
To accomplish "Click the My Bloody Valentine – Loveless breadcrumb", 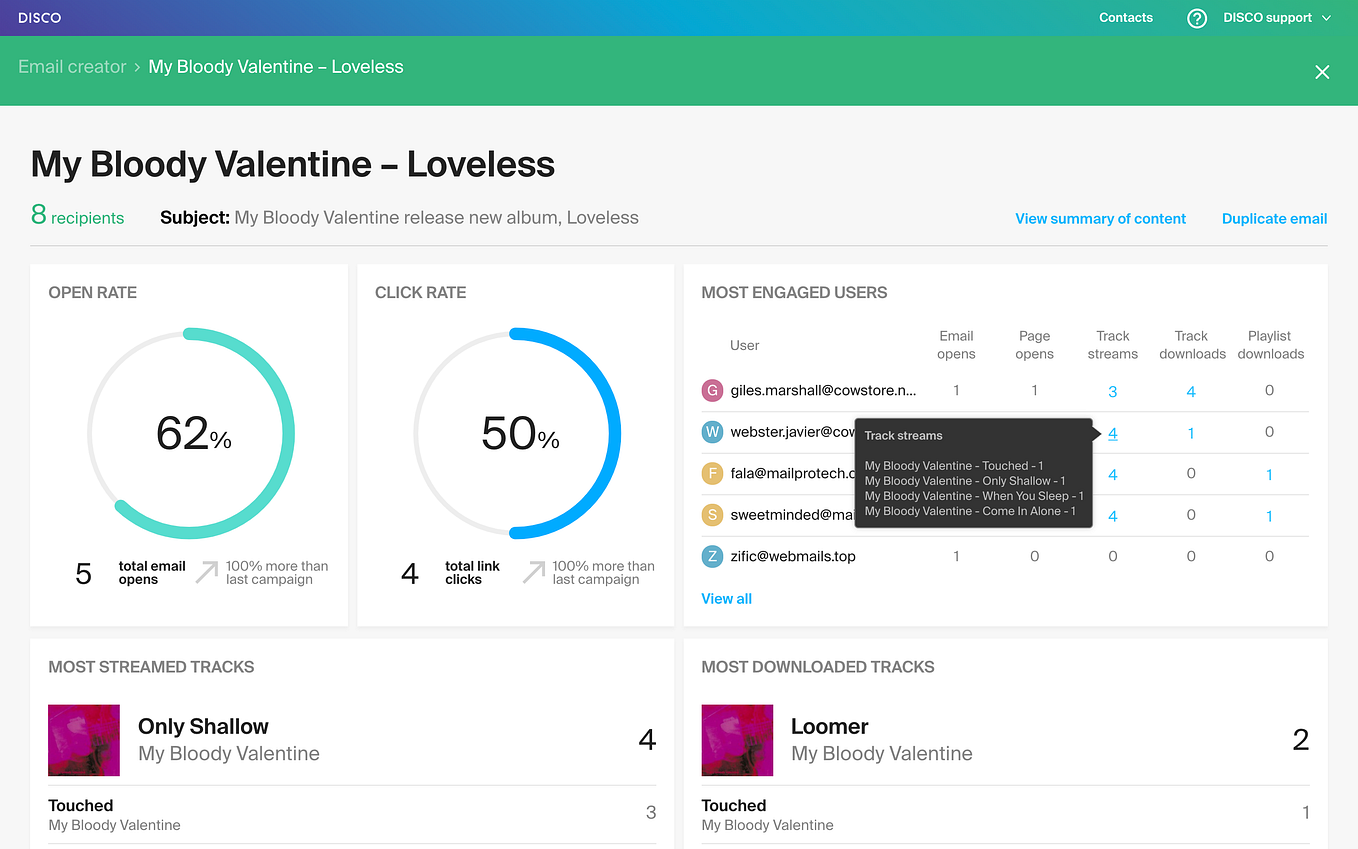I will click(276, 67).
